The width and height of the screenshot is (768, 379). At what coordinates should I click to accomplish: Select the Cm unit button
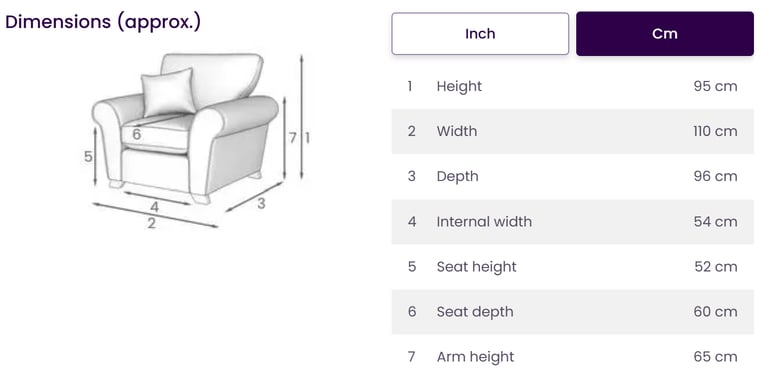tap(665, 34)
